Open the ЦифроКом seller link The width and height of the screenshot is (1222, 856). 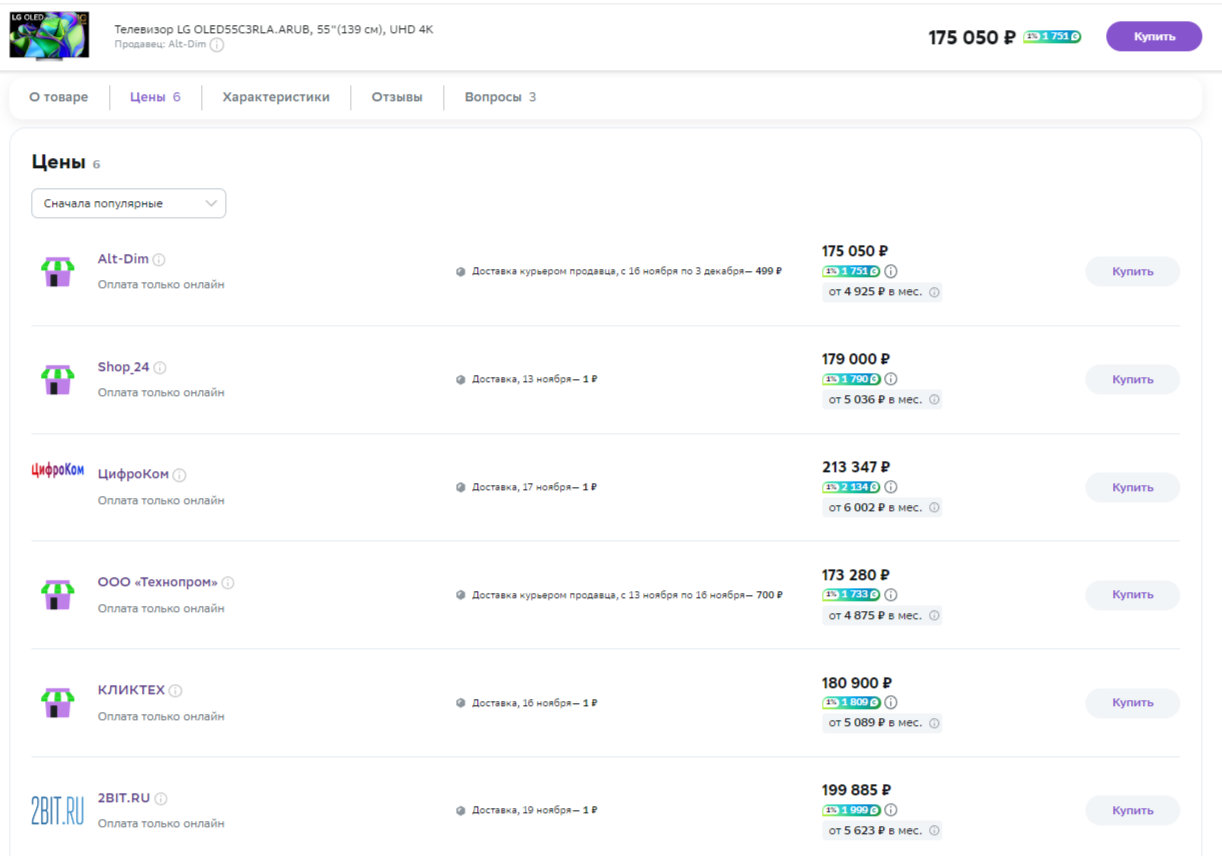click(133, 475)
